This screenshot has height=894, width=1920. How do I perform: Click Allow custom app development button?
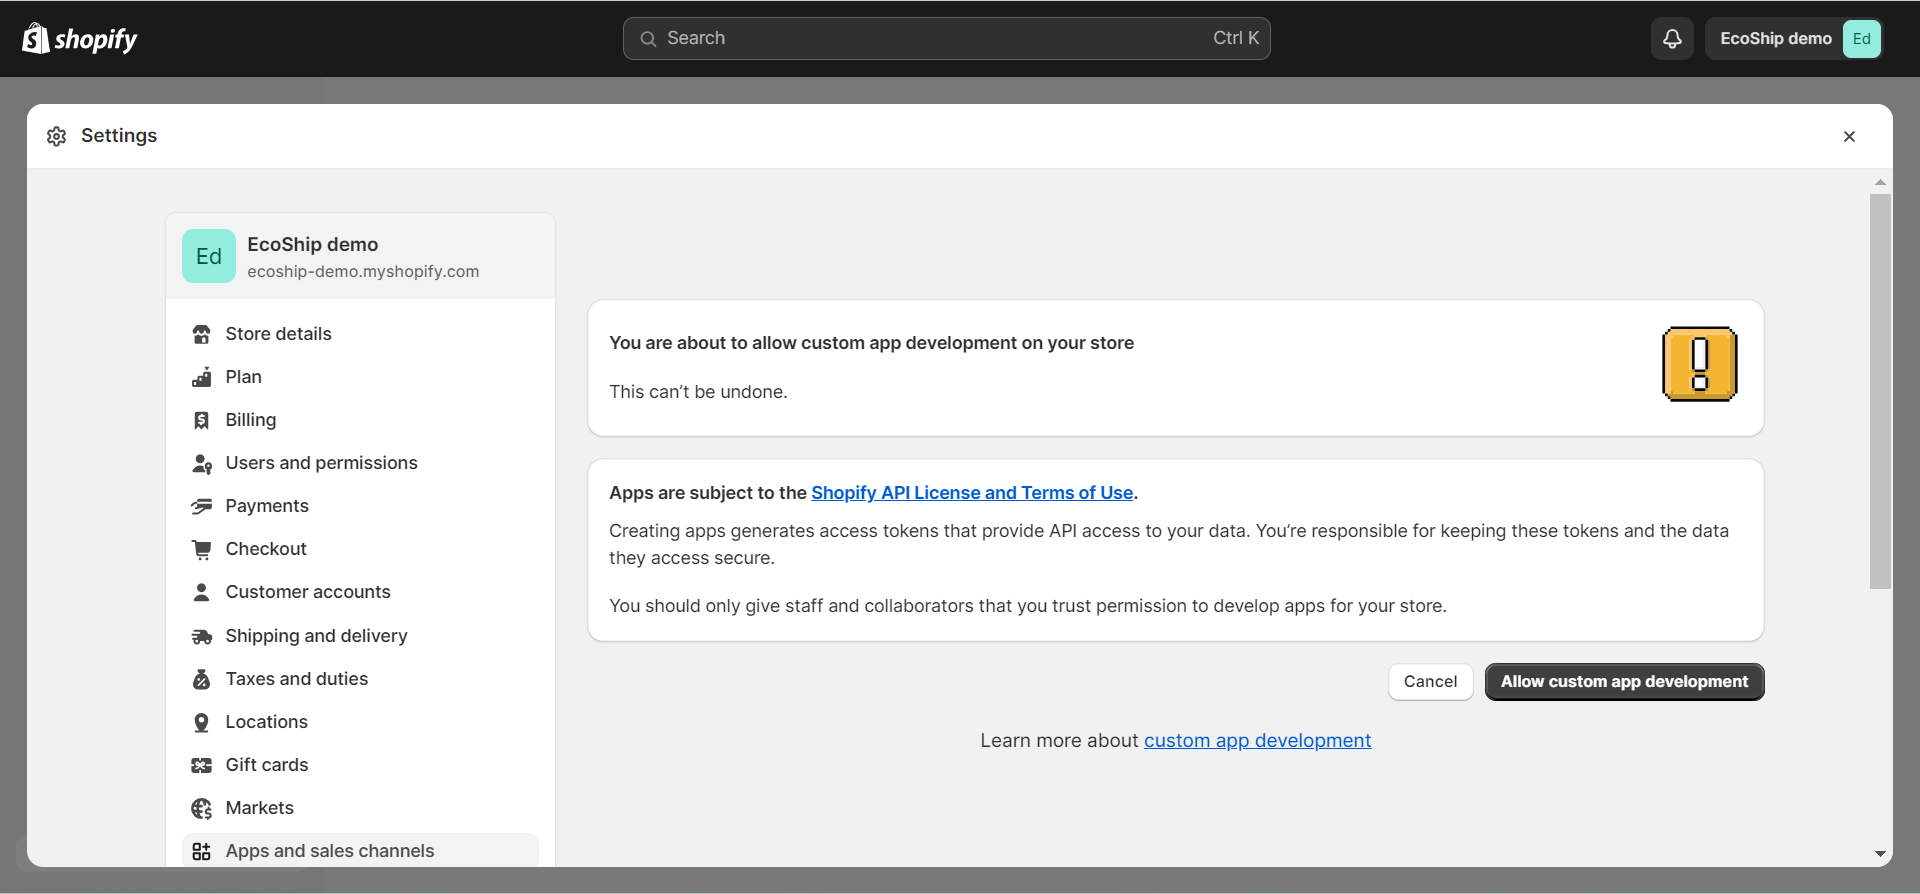(1624, 682)
